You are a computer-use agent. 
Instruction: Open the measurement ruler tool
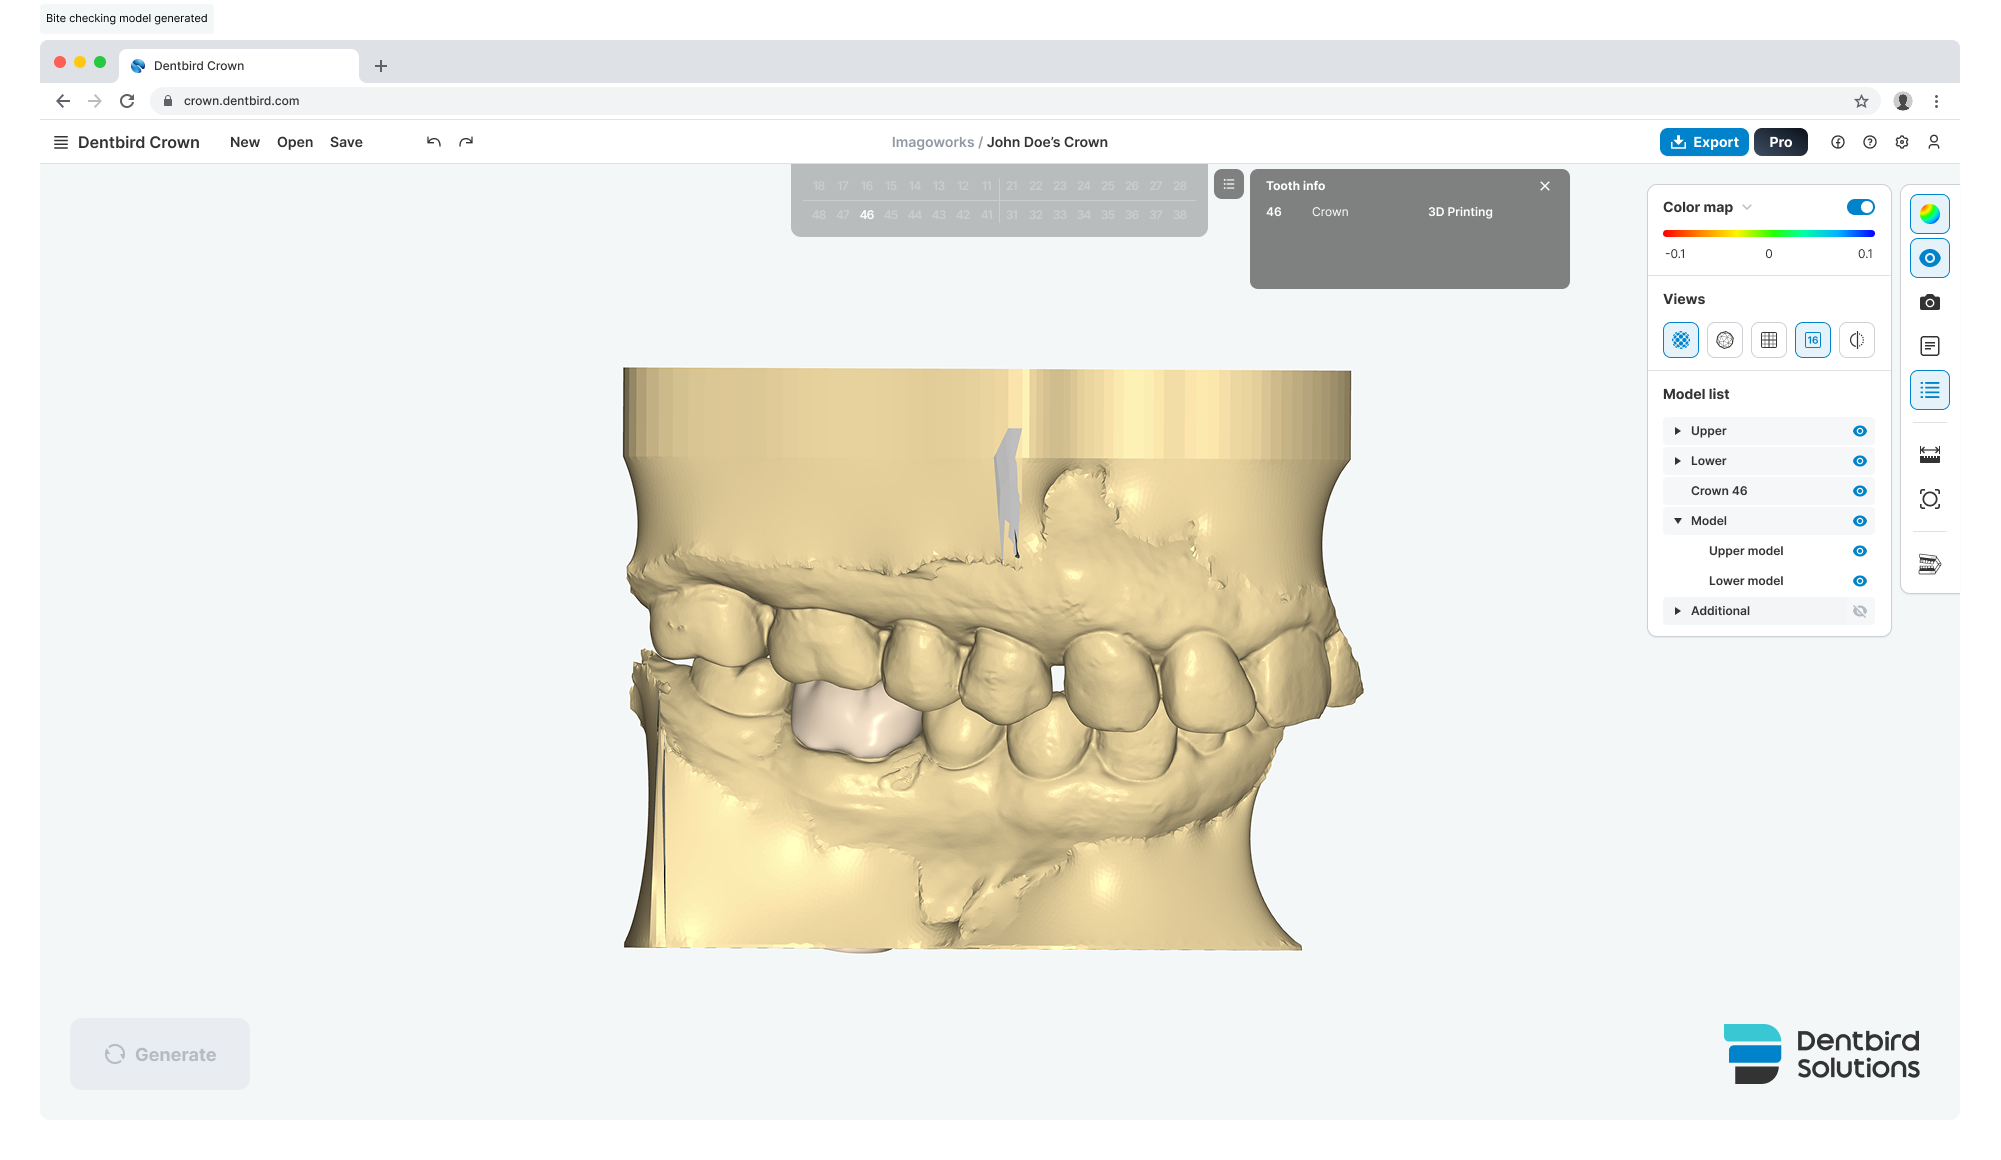coord(1929,455)
